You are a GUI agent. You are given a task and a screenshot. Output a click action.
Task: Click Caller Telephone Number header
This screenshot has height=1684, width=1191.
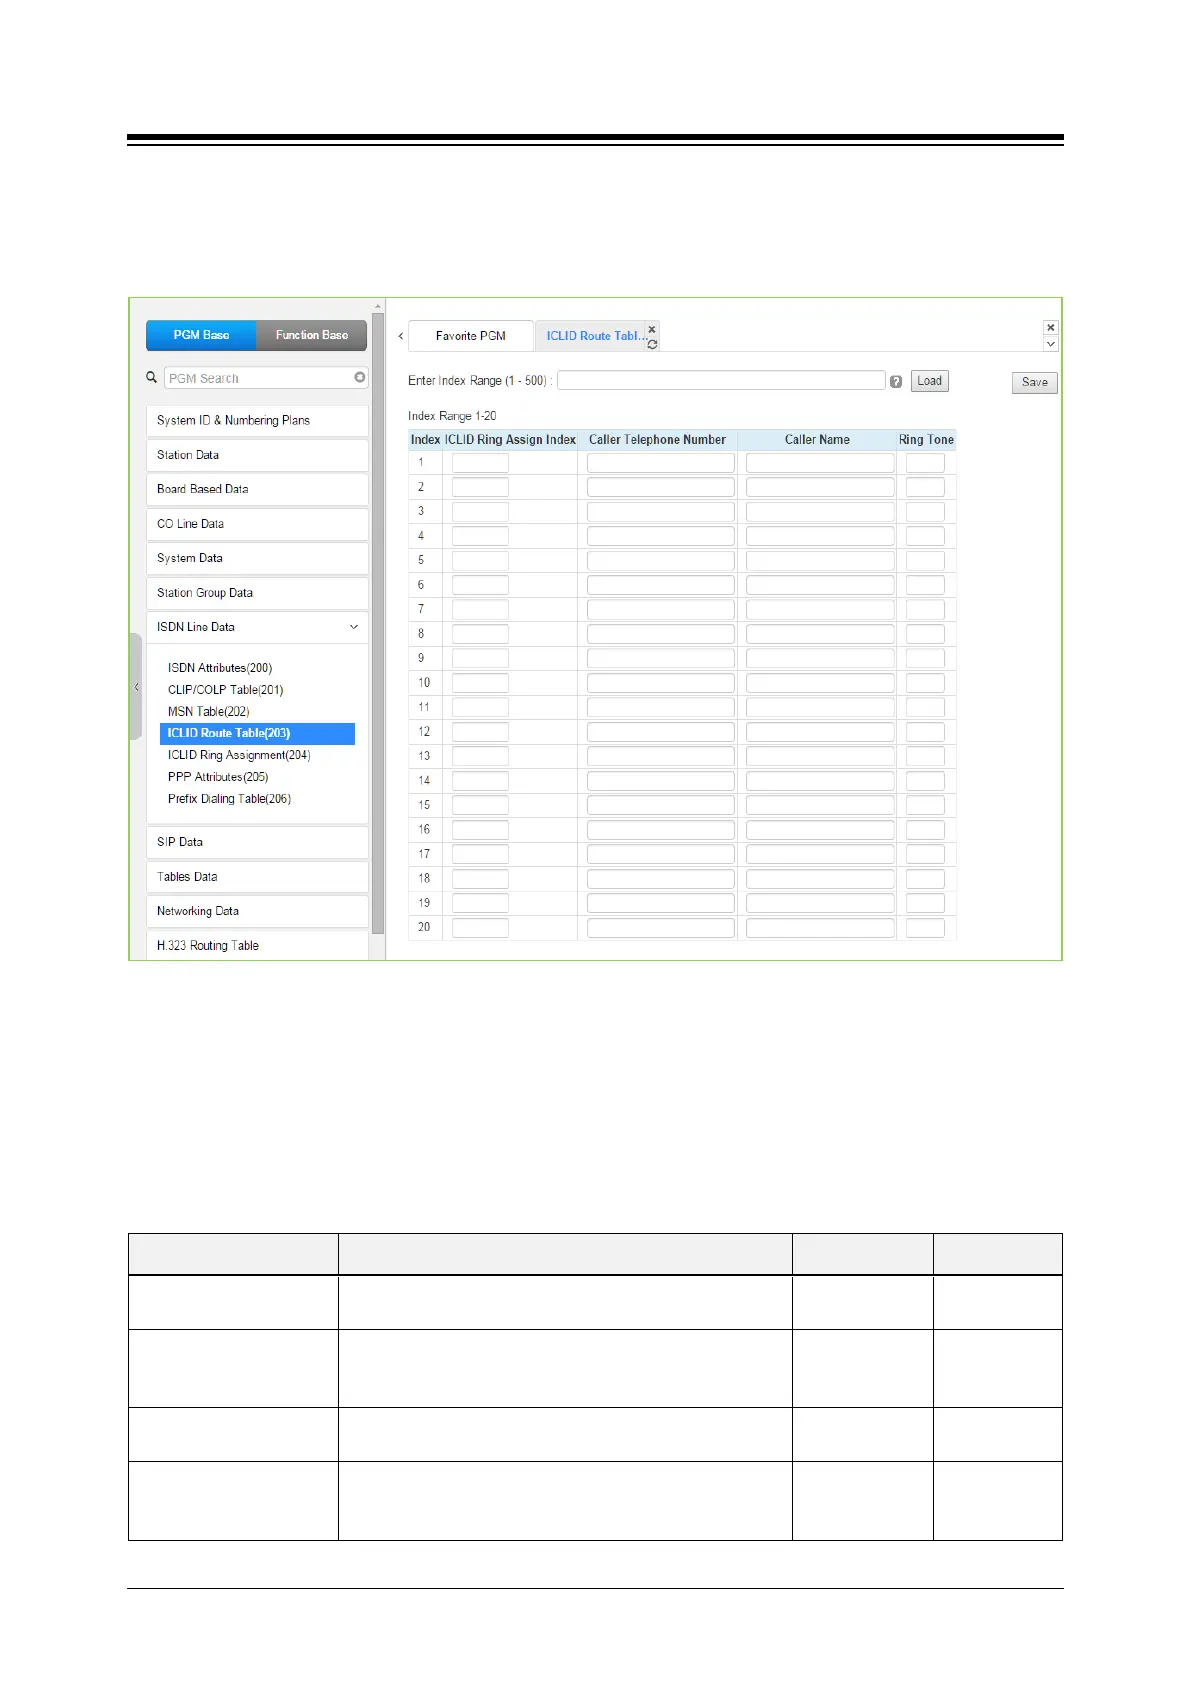point(657,440)
